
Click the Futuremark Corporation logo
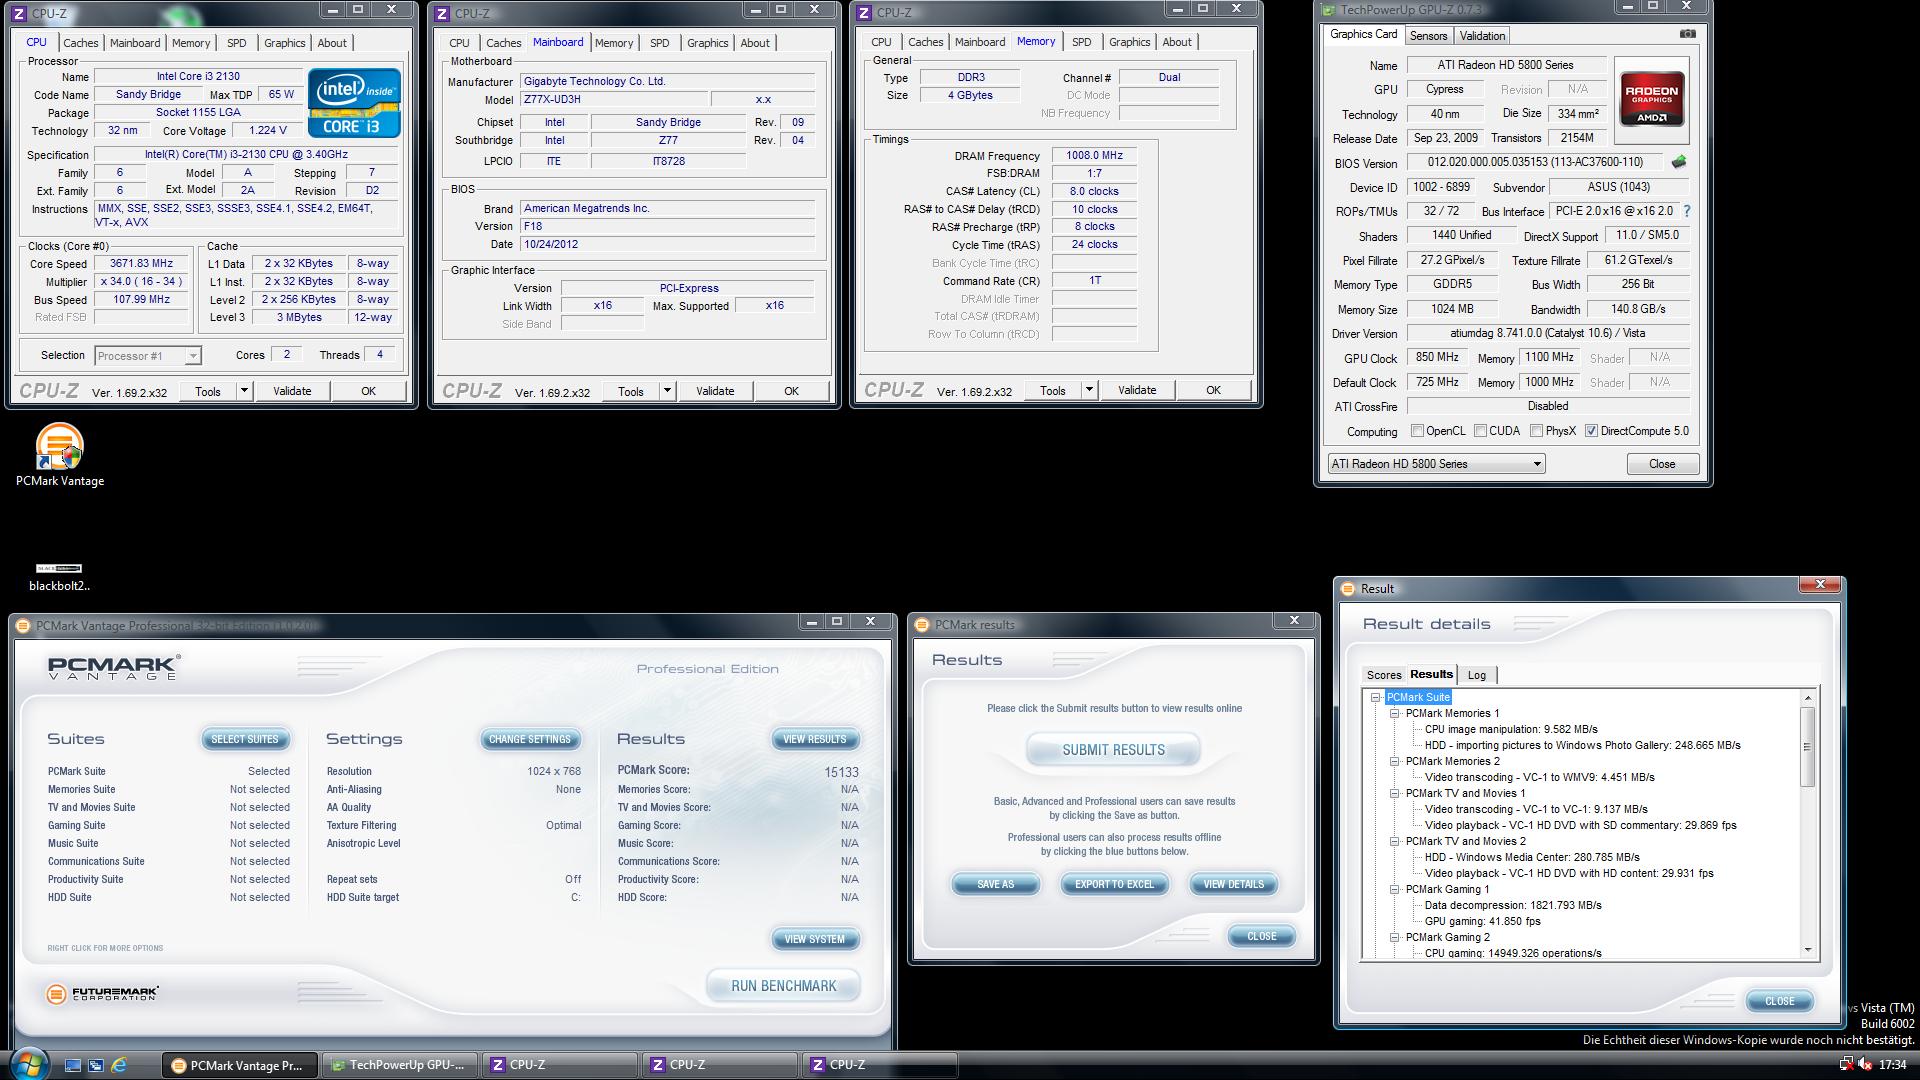(x=102, y=993)
